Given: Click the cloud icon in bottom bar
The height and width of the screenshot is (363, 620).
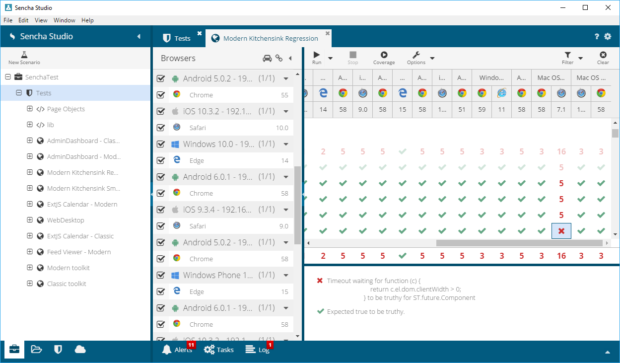Looking at the screenshot, I should click(x=80, y=349).
